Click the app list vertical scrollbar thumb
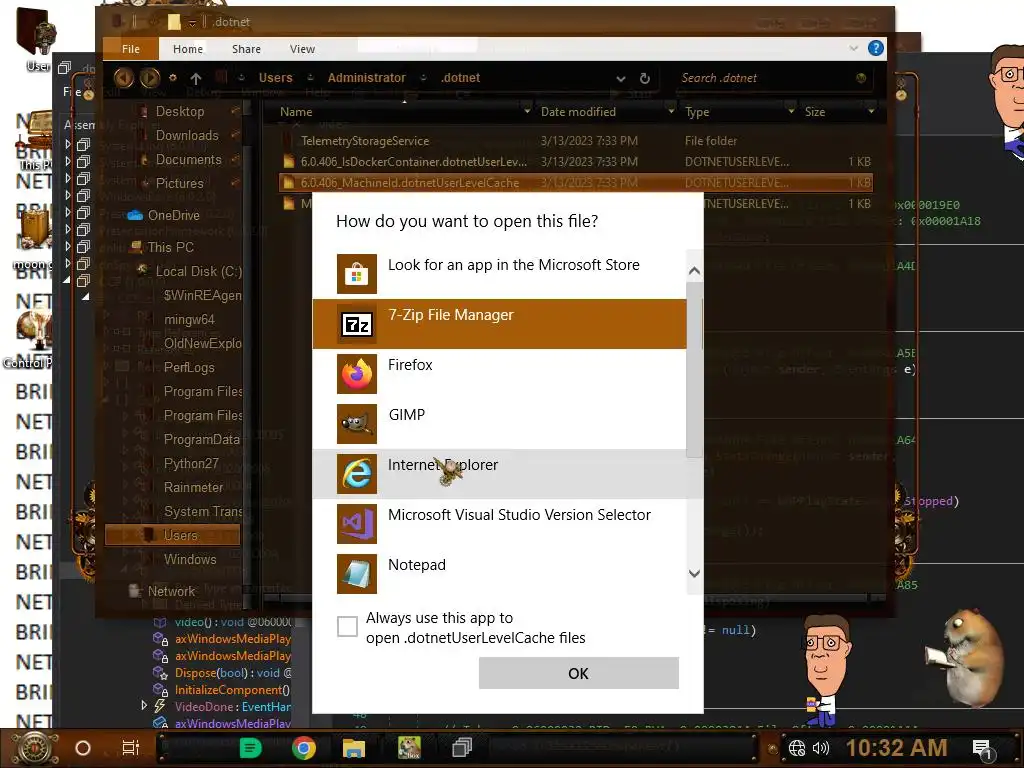The height and width of the screenshot is (768, 1024). [694, 369]
